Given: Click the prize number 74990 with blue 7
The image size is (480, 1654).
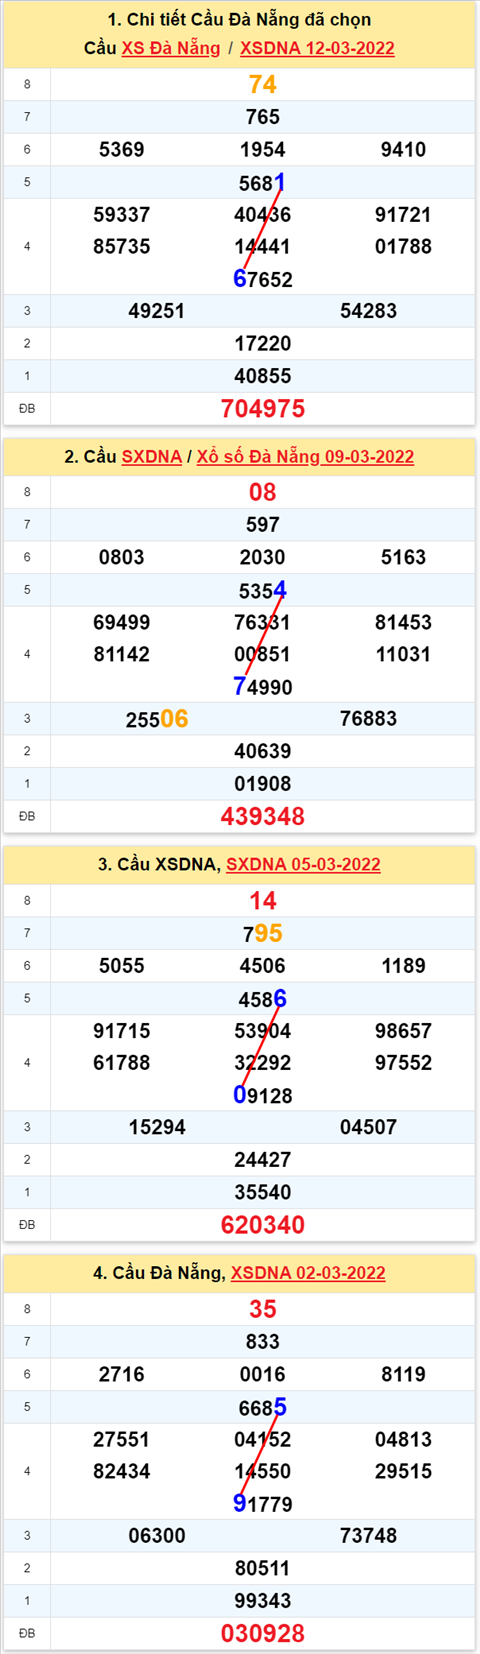Looking at the screenshot, I should 263,687.
